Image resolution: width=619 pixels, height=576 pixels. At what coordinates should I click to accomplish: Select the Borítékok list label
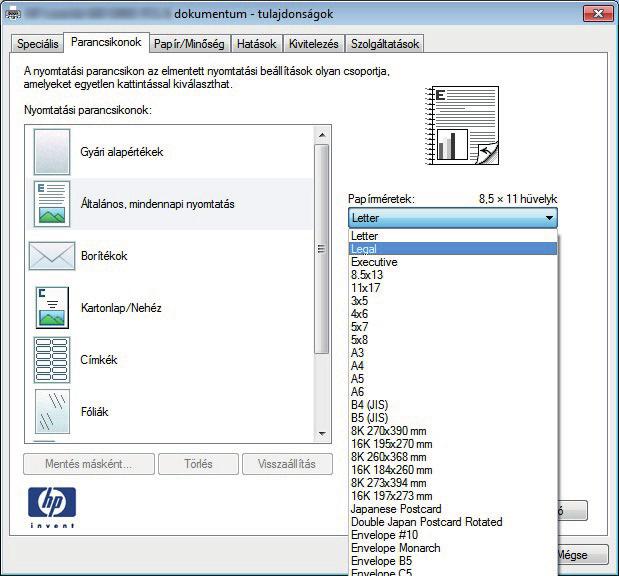[104, 256]
